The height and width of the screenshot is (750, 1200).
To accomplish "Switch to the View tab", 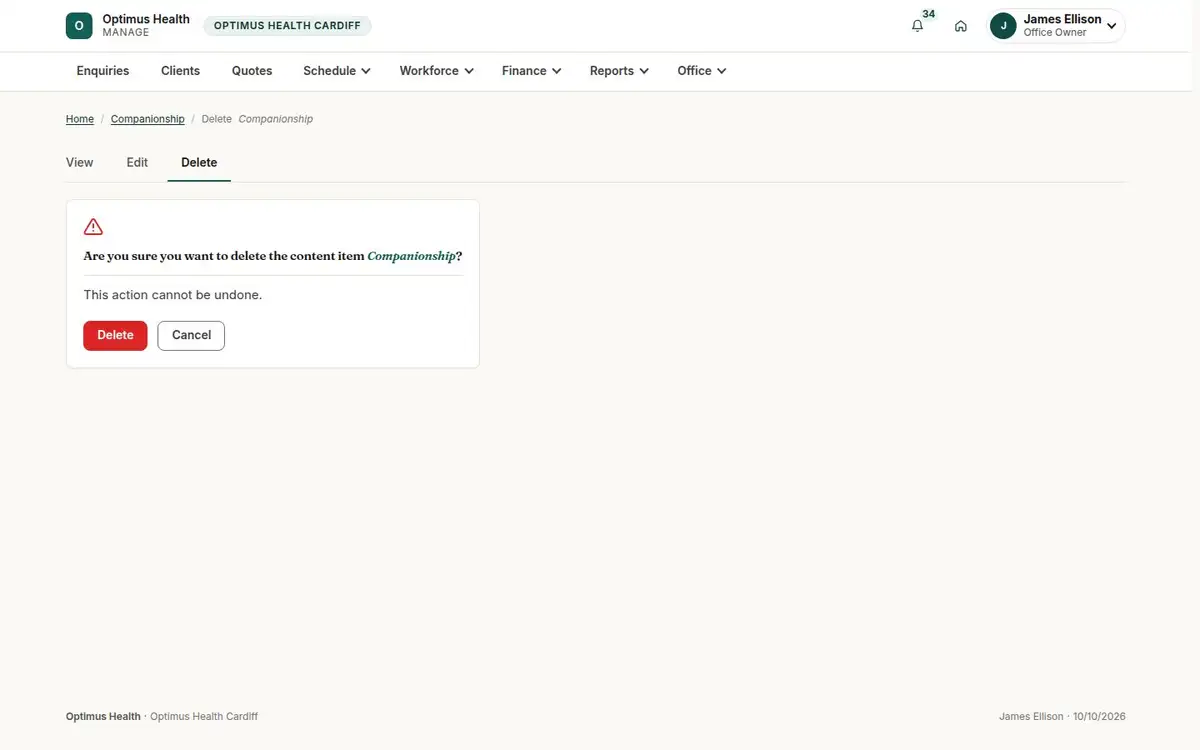I will coord(80,162).
